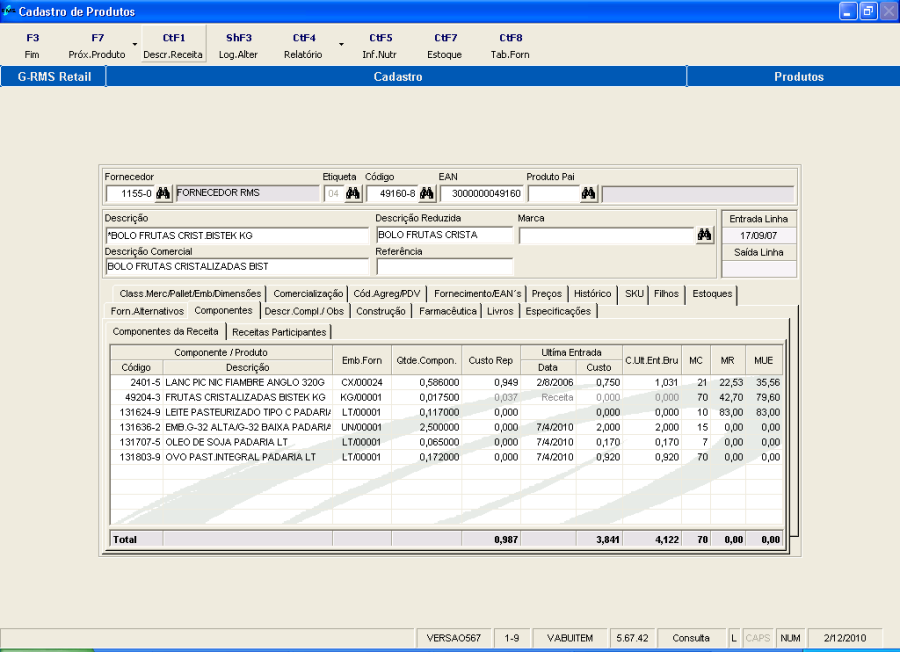Open the CtF5 Inf.Nutr toolbar button
900x652 pixels.
[x=380, y=46]
